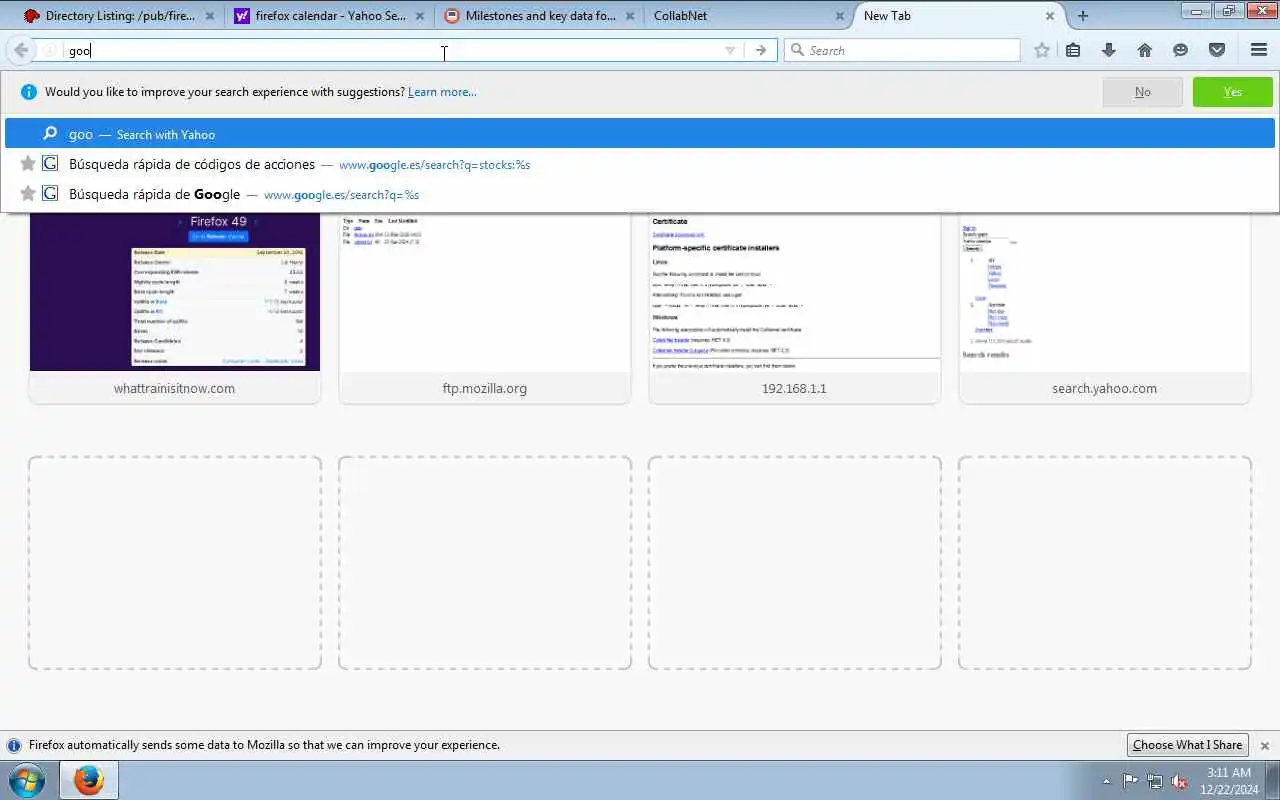
Task: Click the network tray icon
Action: tap(1155, 781)
